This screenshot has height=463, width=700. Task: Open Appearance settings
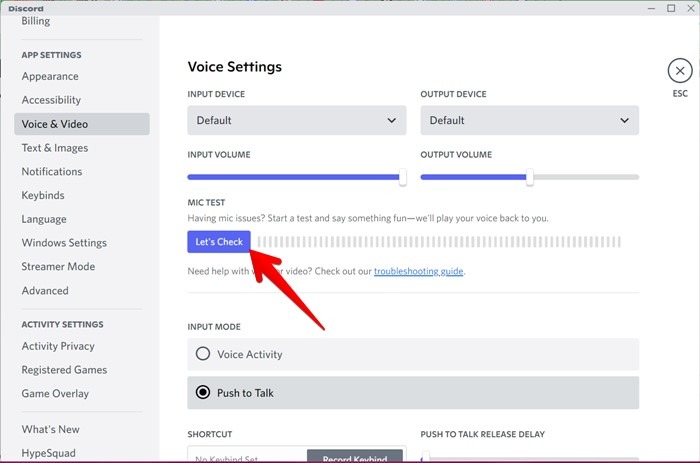pyautogui.click(x=50, y=76)
